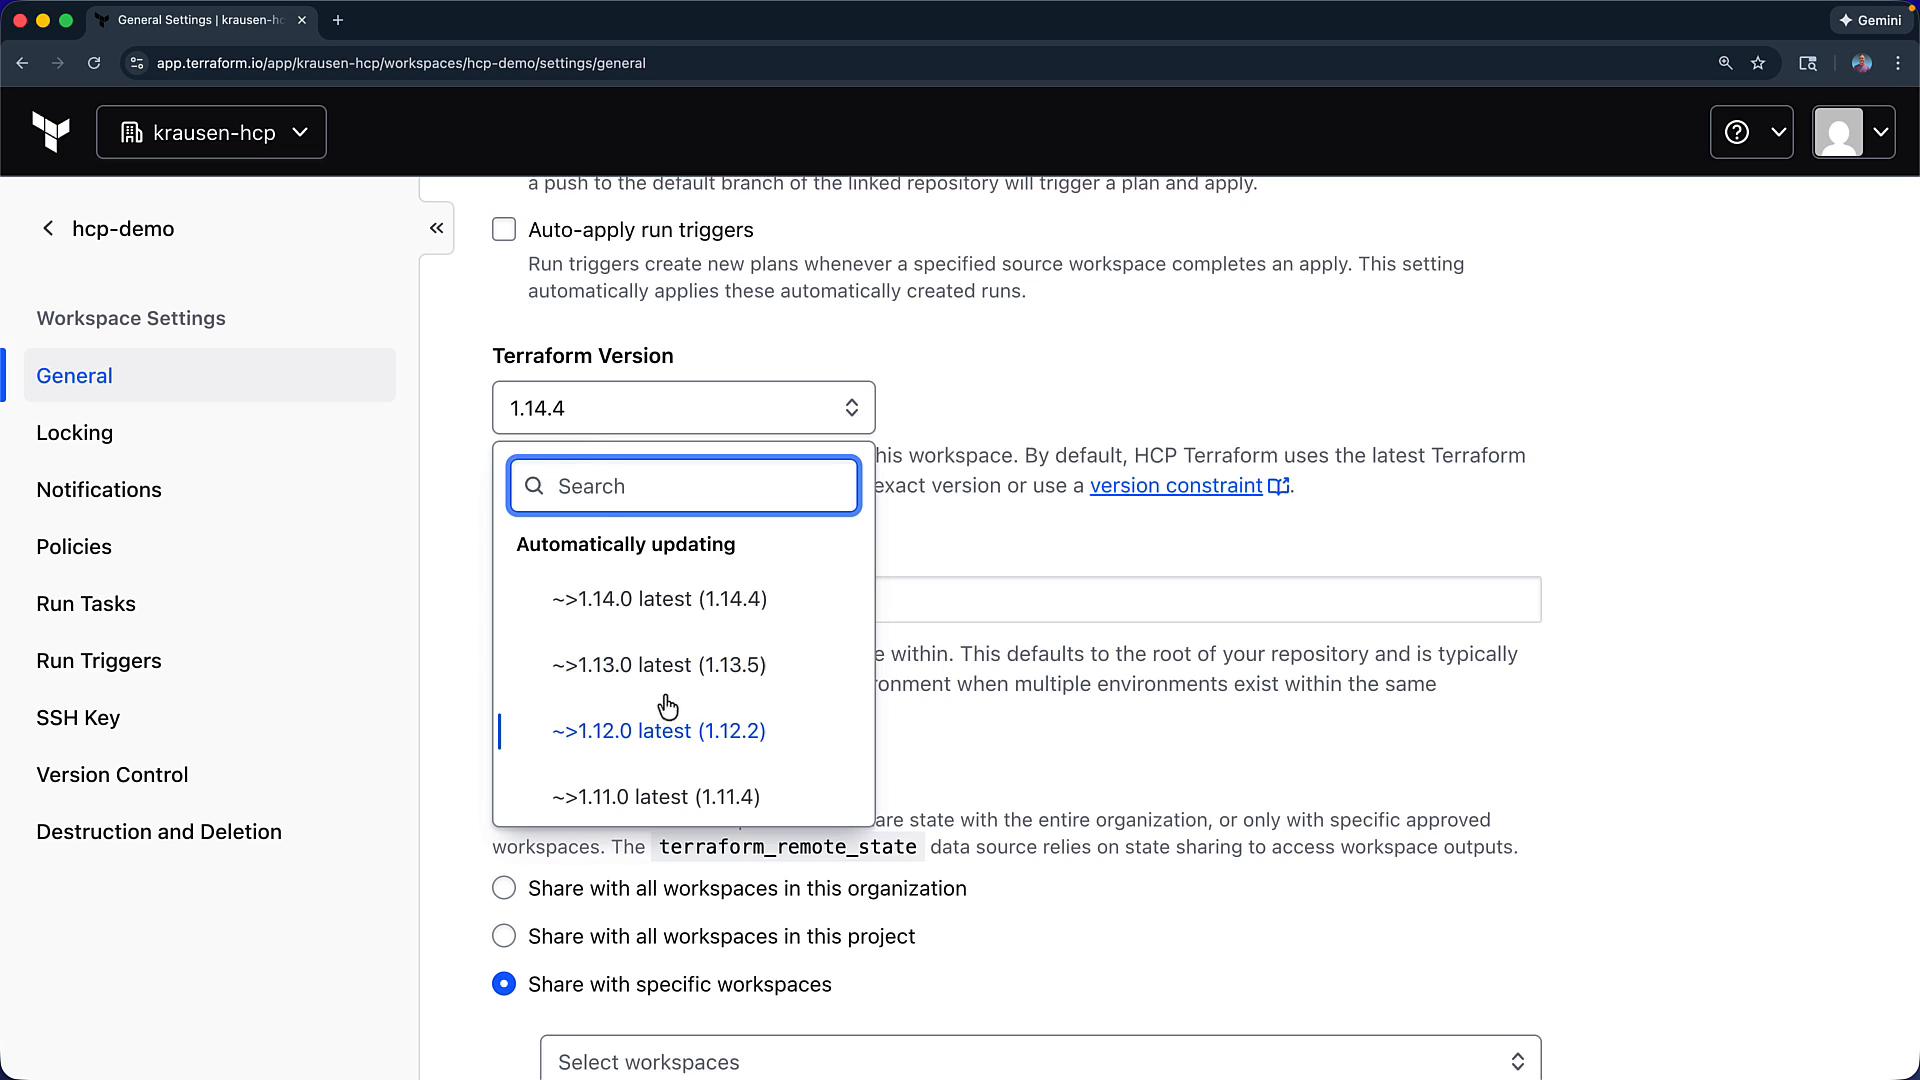Click the browser address bar URL
This screenshot has width=1920, height=1080.
(401, 63)
